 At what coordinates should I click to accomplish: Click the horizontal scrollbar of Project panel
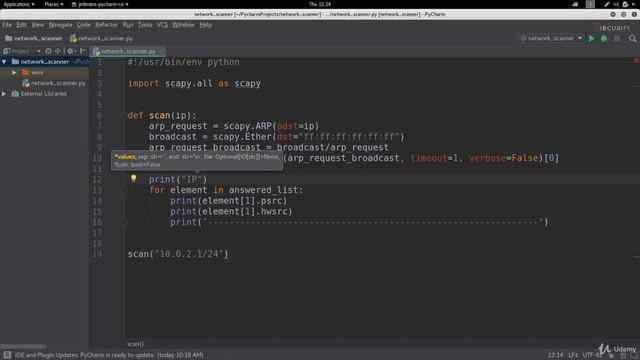(23, 346)
